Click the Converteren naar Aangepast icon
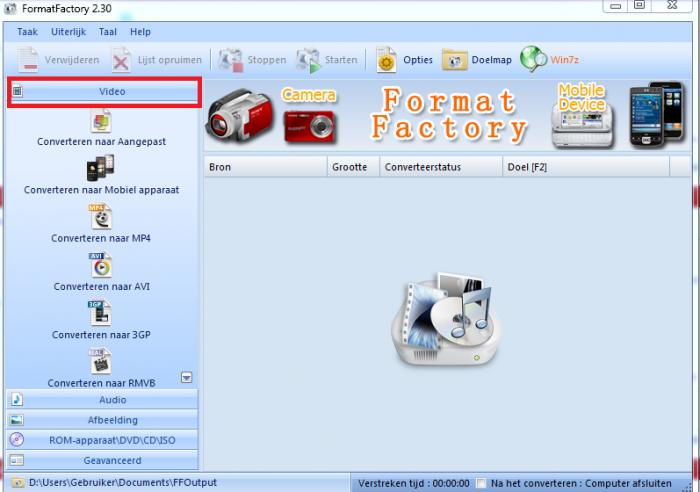The image size is (700, 492). coord(101,121)
